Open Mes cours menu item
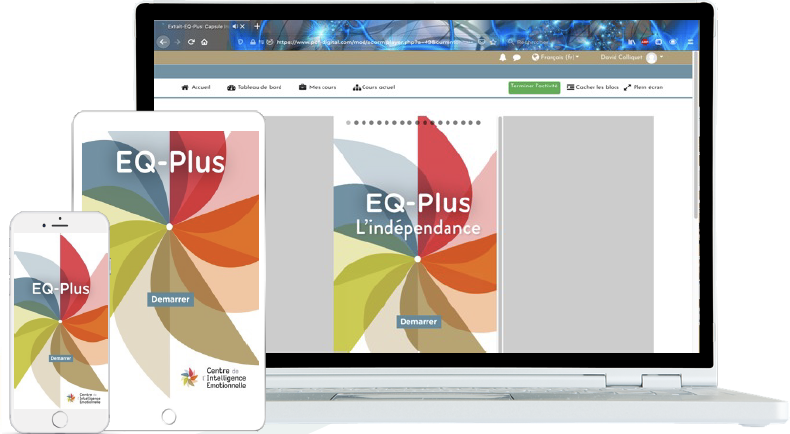Viewport: 790px width, 434px height. point(317,87)
